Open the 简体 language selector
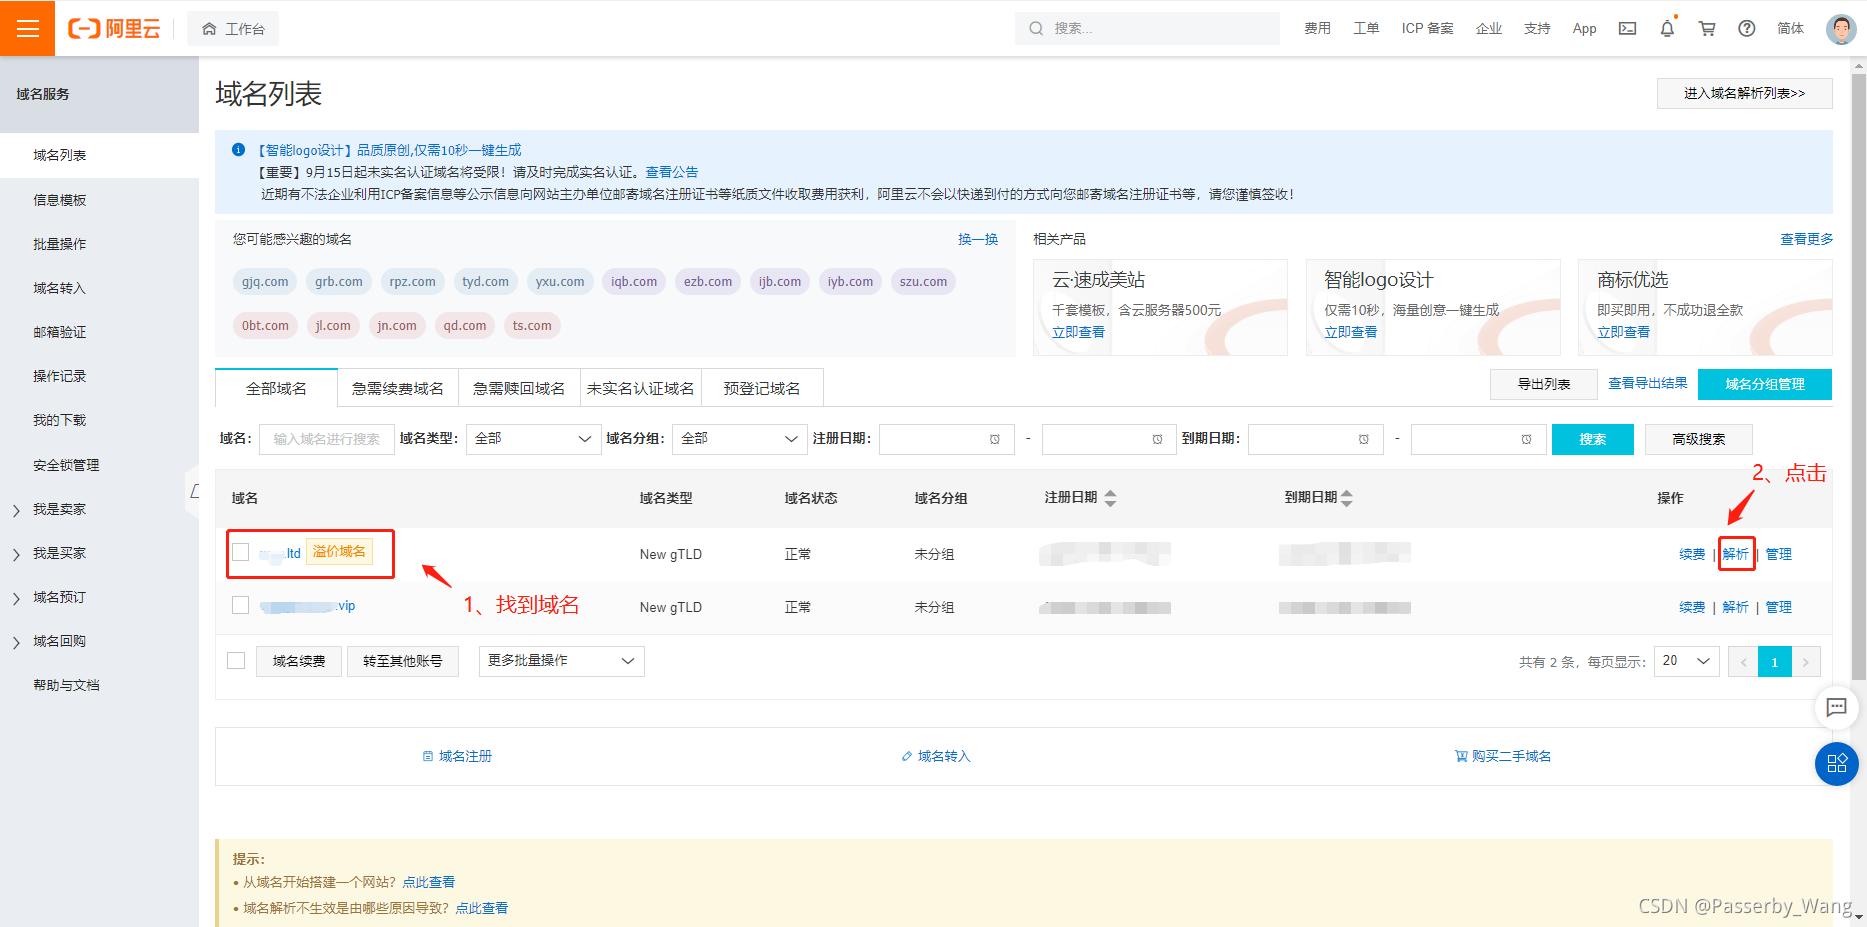Viewport: 1867px width, 927px height. [x=1790, y=28]
